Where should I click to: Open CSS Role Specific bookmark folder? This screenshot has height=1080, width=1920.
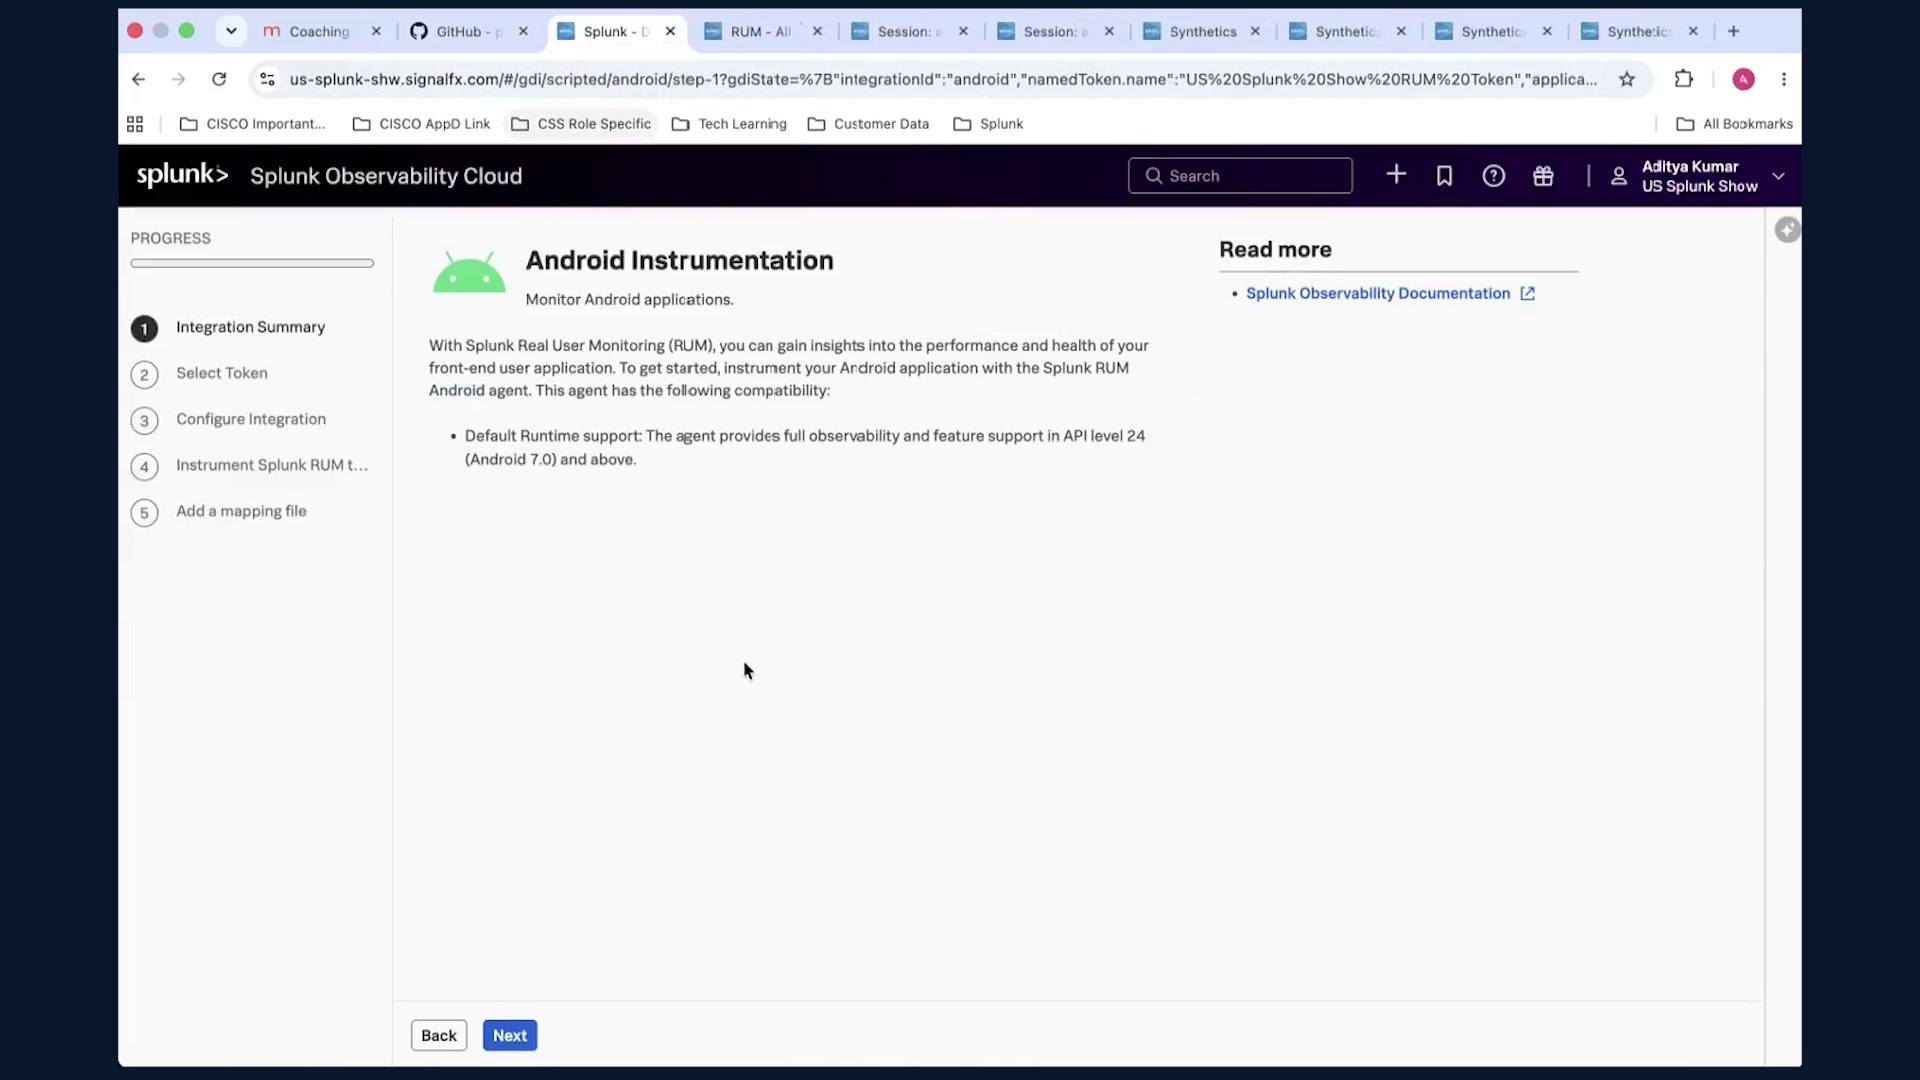pyautogui.click(x=581, y=124)
